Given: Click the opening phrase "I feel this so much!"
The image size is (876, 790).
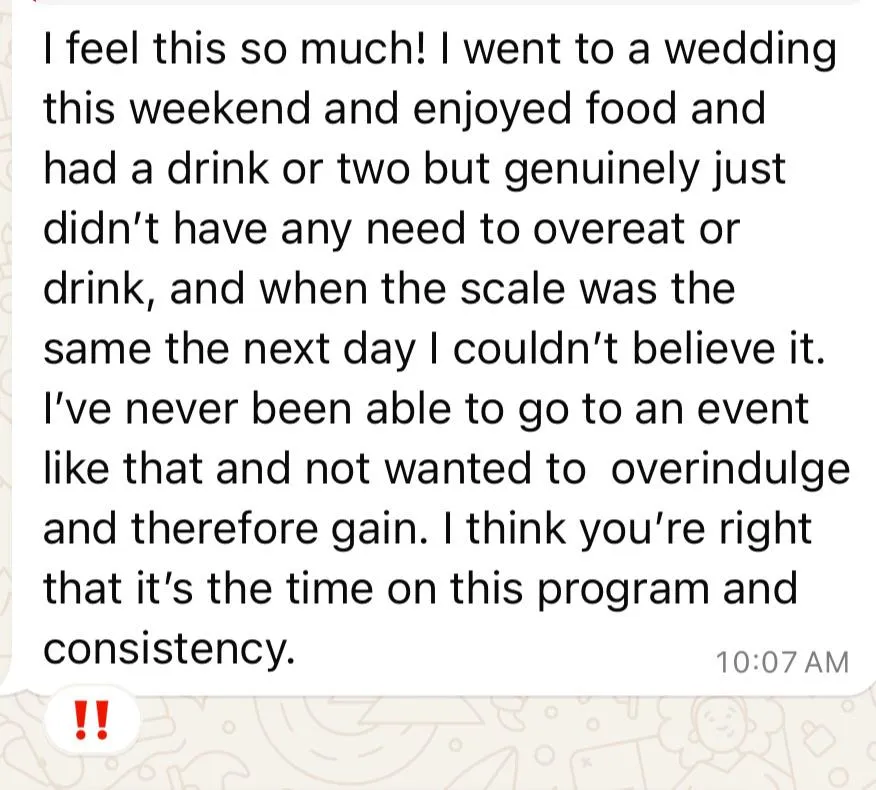Looking at the screenshot, I should 234,47.
